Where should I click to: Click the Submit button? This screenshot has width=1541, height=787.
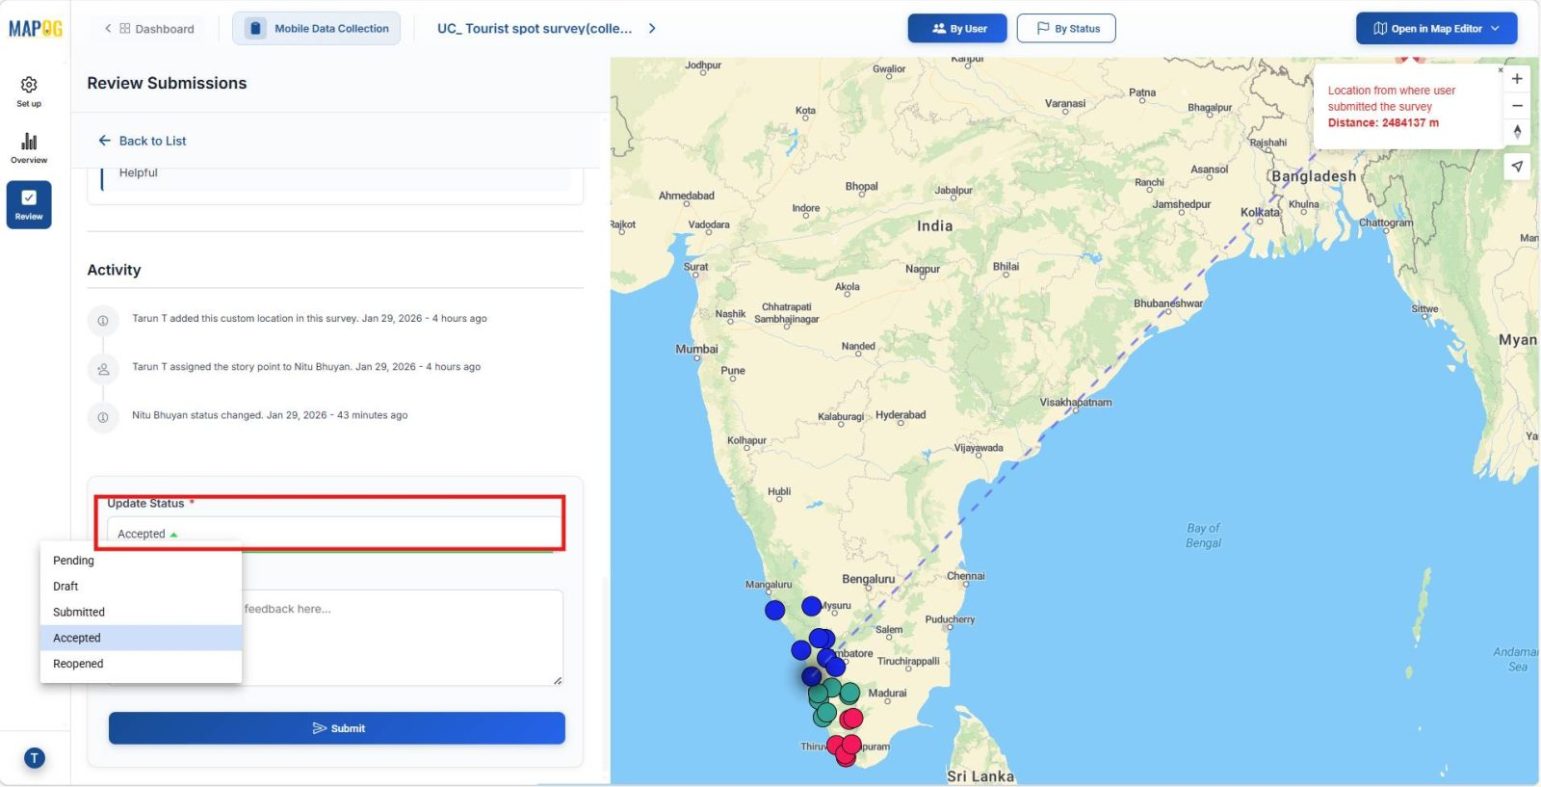click(336, 728)
